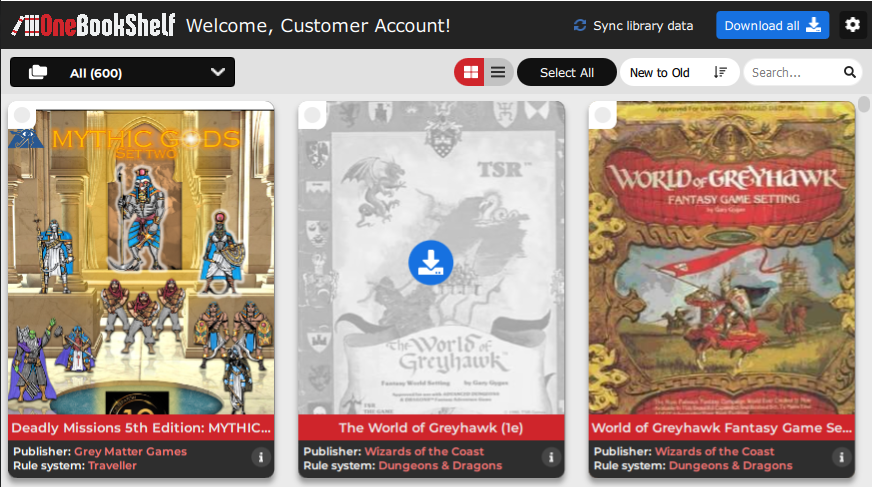Show info for Deadly Missions 5th Edition
872x487 pixels.
[259, 457]
